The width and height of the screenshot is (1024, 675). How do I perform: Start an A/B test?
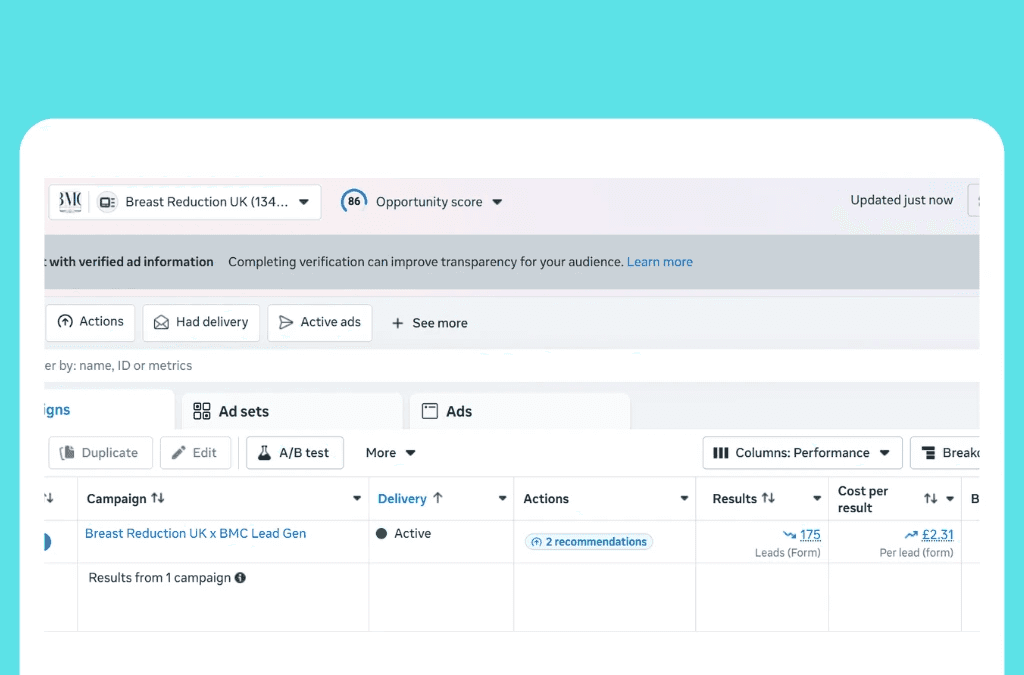coord(295,453)
